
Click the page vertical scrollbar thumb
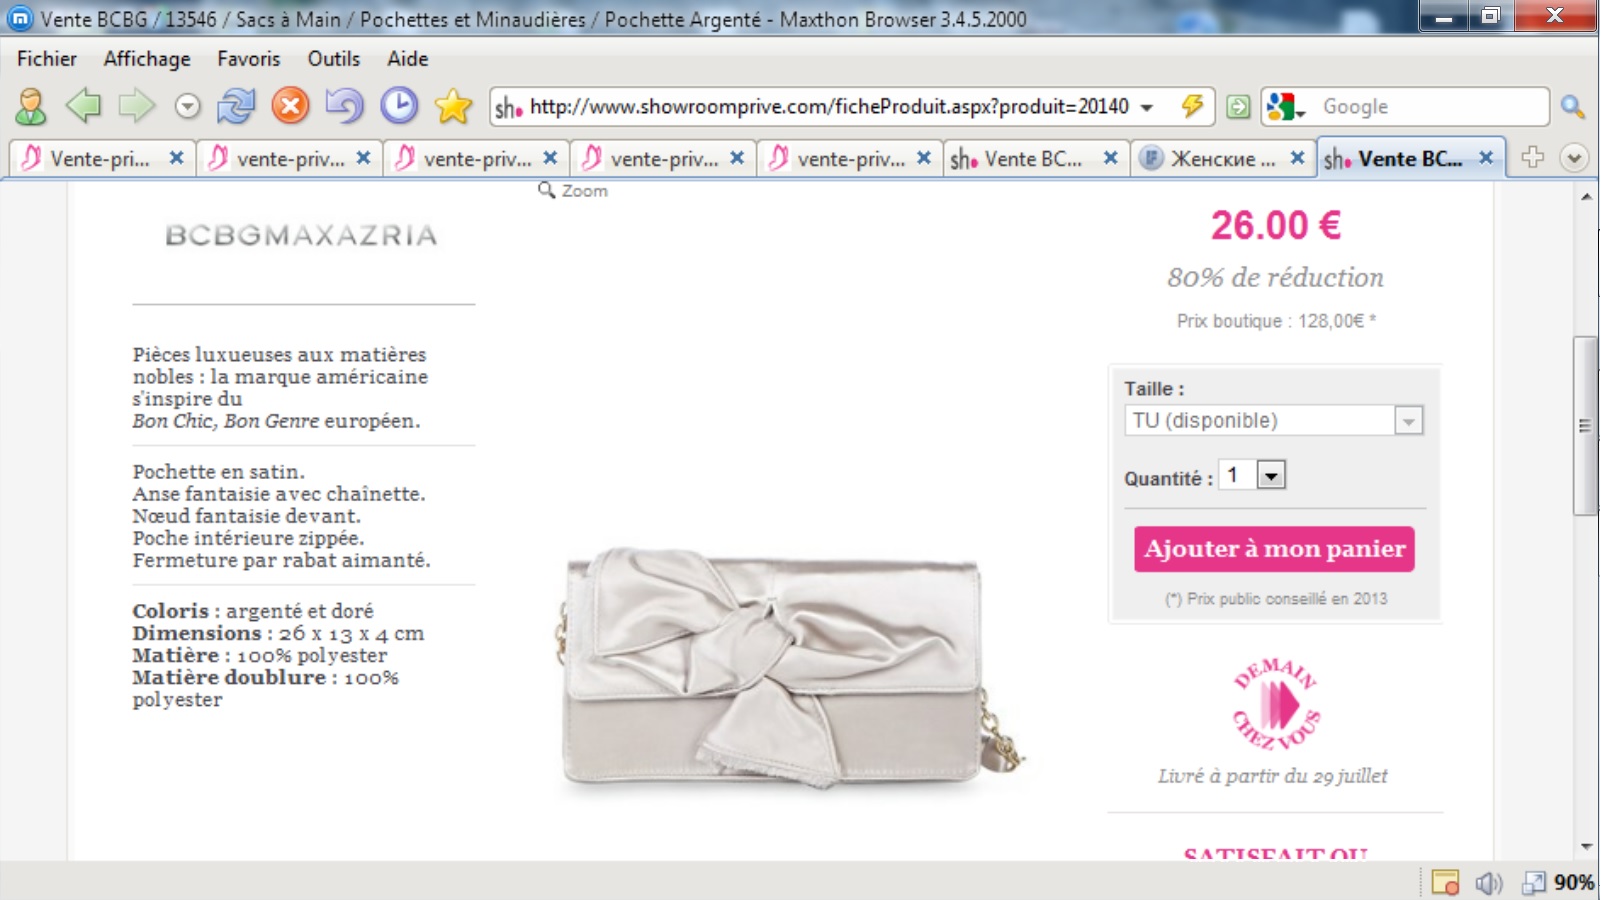pyautogui.click(x=1585, y=426)
